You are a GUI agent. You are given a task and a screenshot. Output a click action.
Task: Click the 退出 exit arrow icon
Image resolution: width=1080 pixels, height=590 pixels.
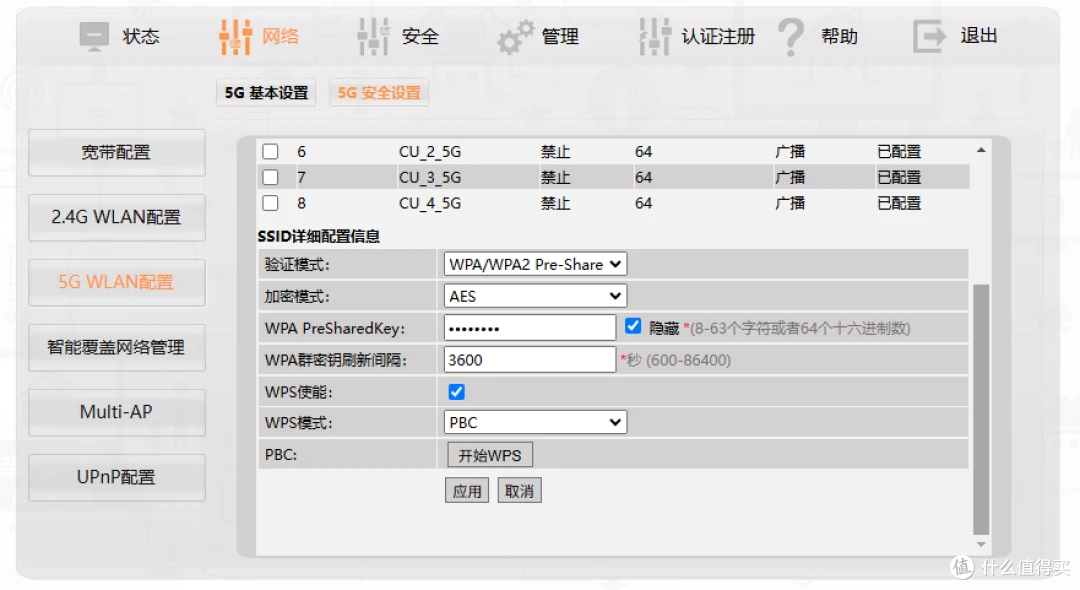point(929,36)
